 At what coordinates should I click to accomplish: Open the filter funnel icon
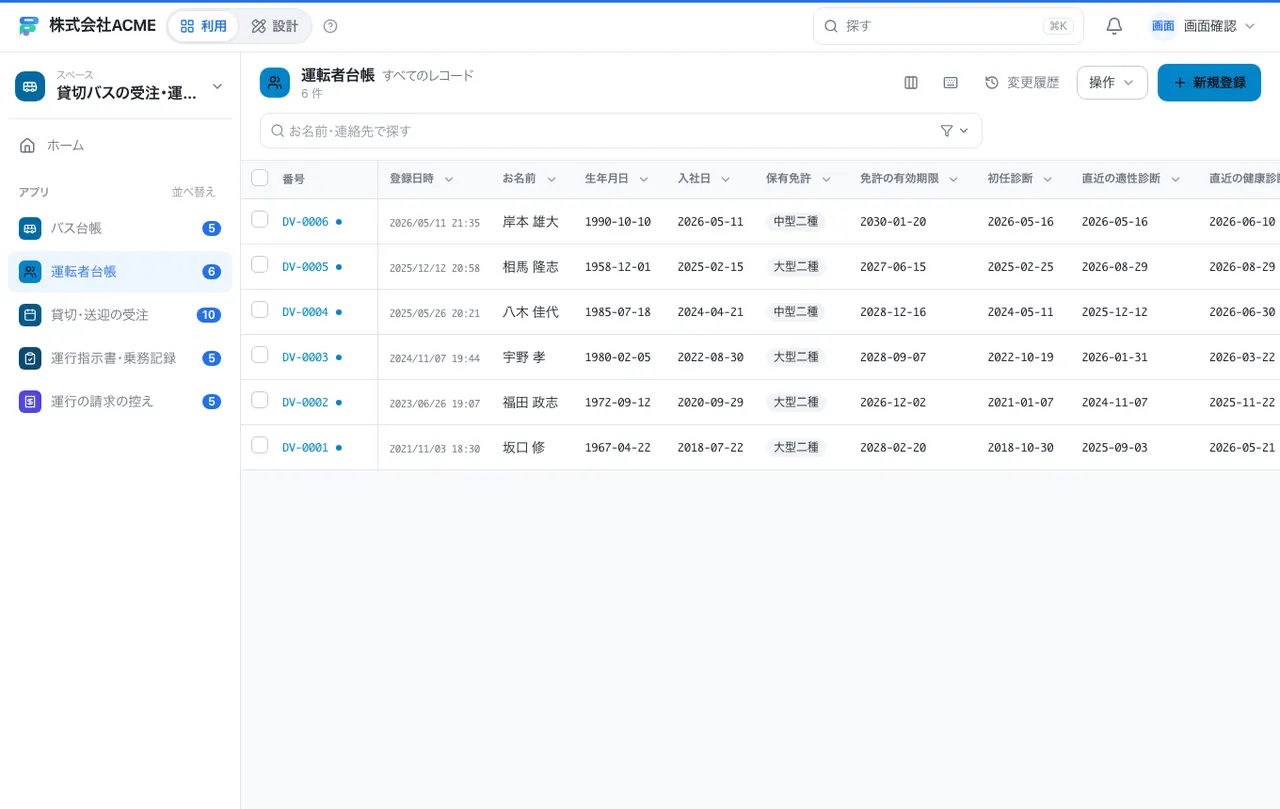click(x=947, y=131)
